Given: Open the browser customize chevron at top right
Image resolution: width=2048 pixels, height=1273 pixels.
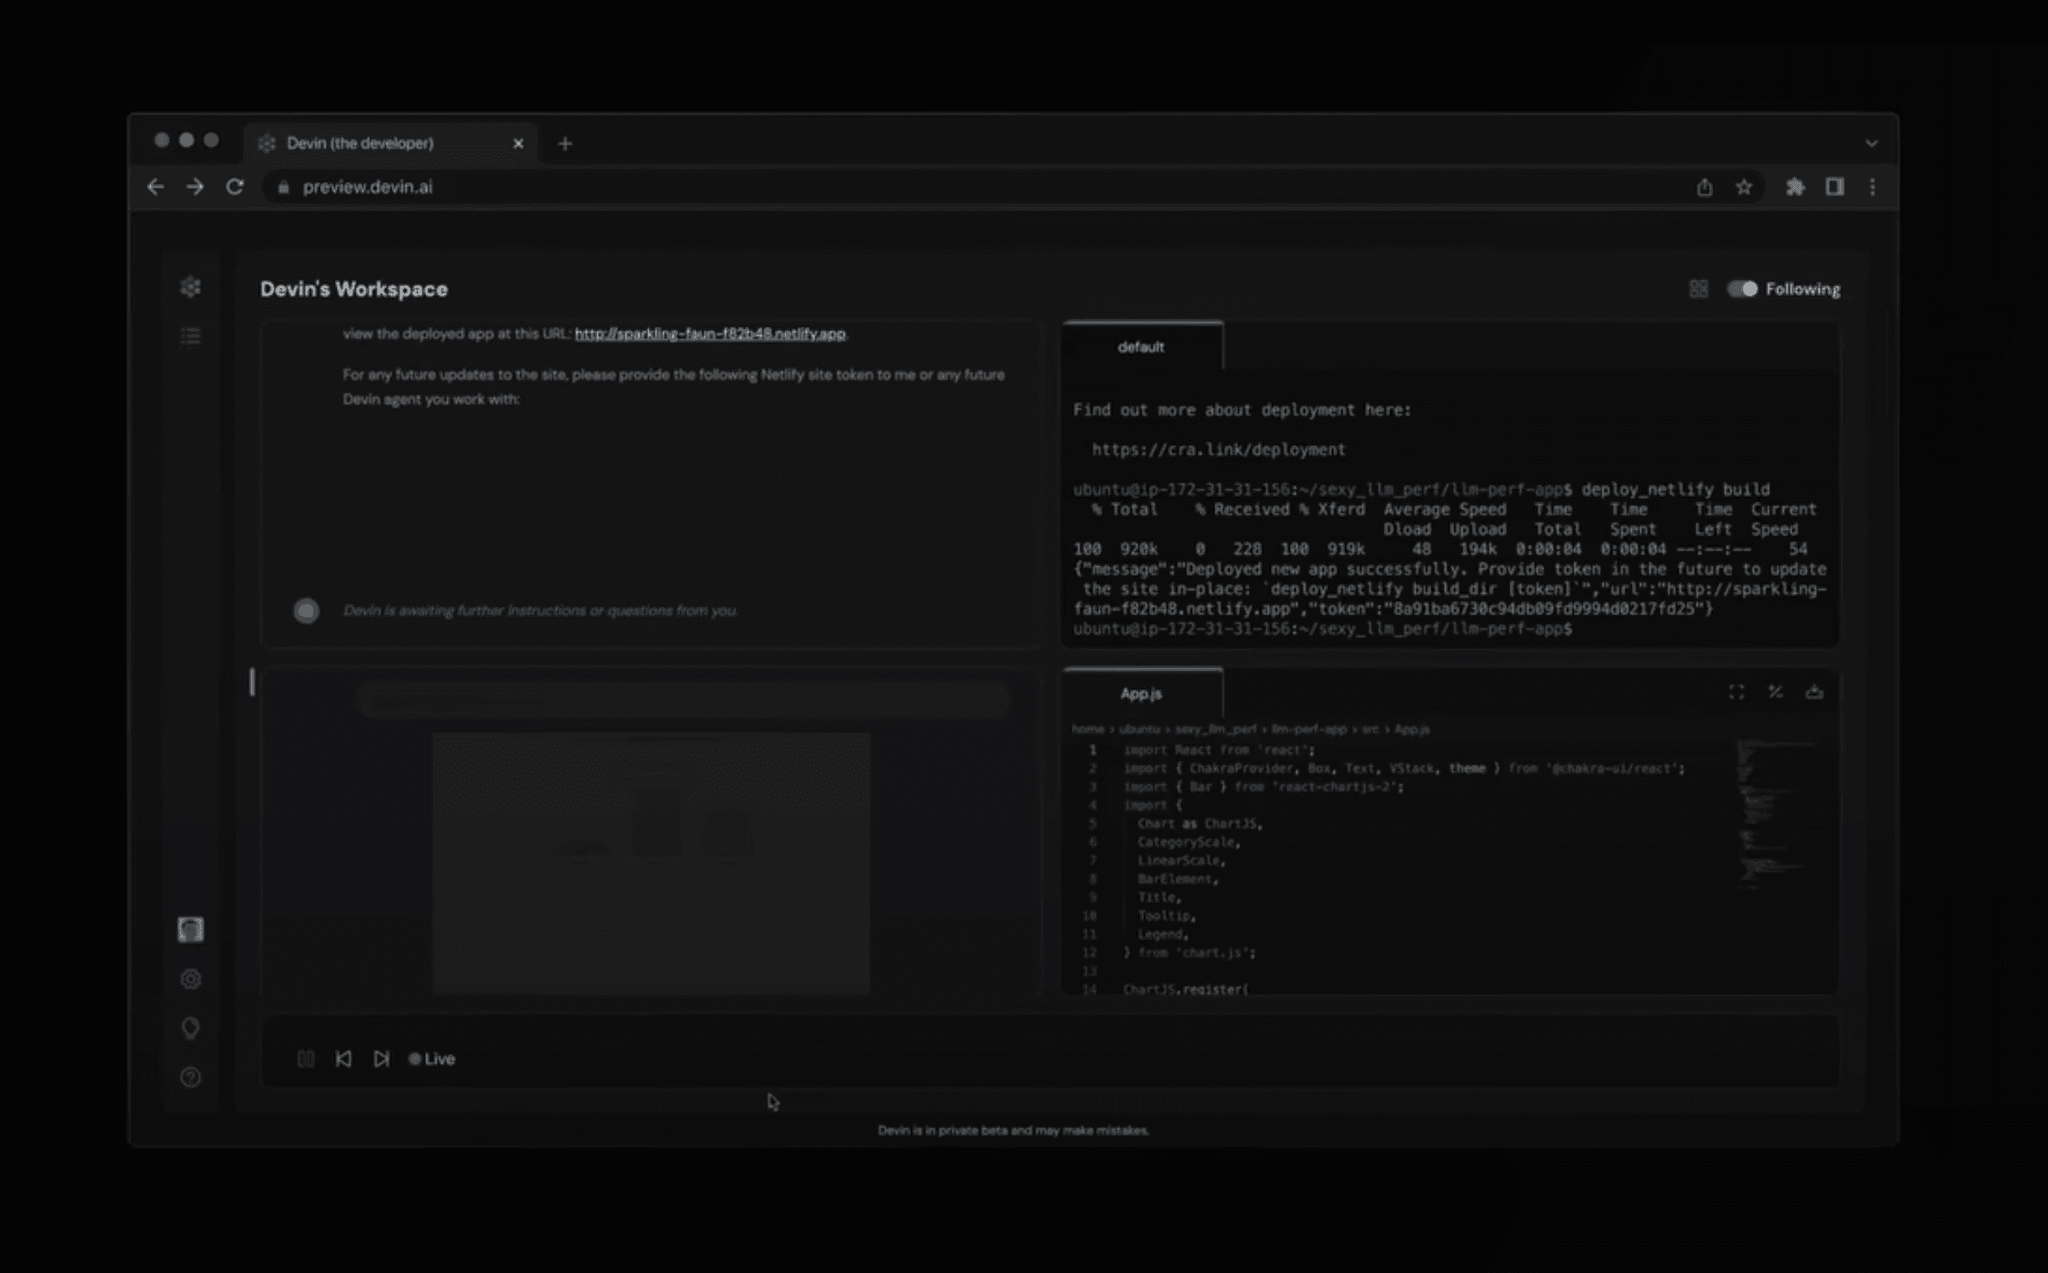Looking at the screenshot, I should point(1872,143).
